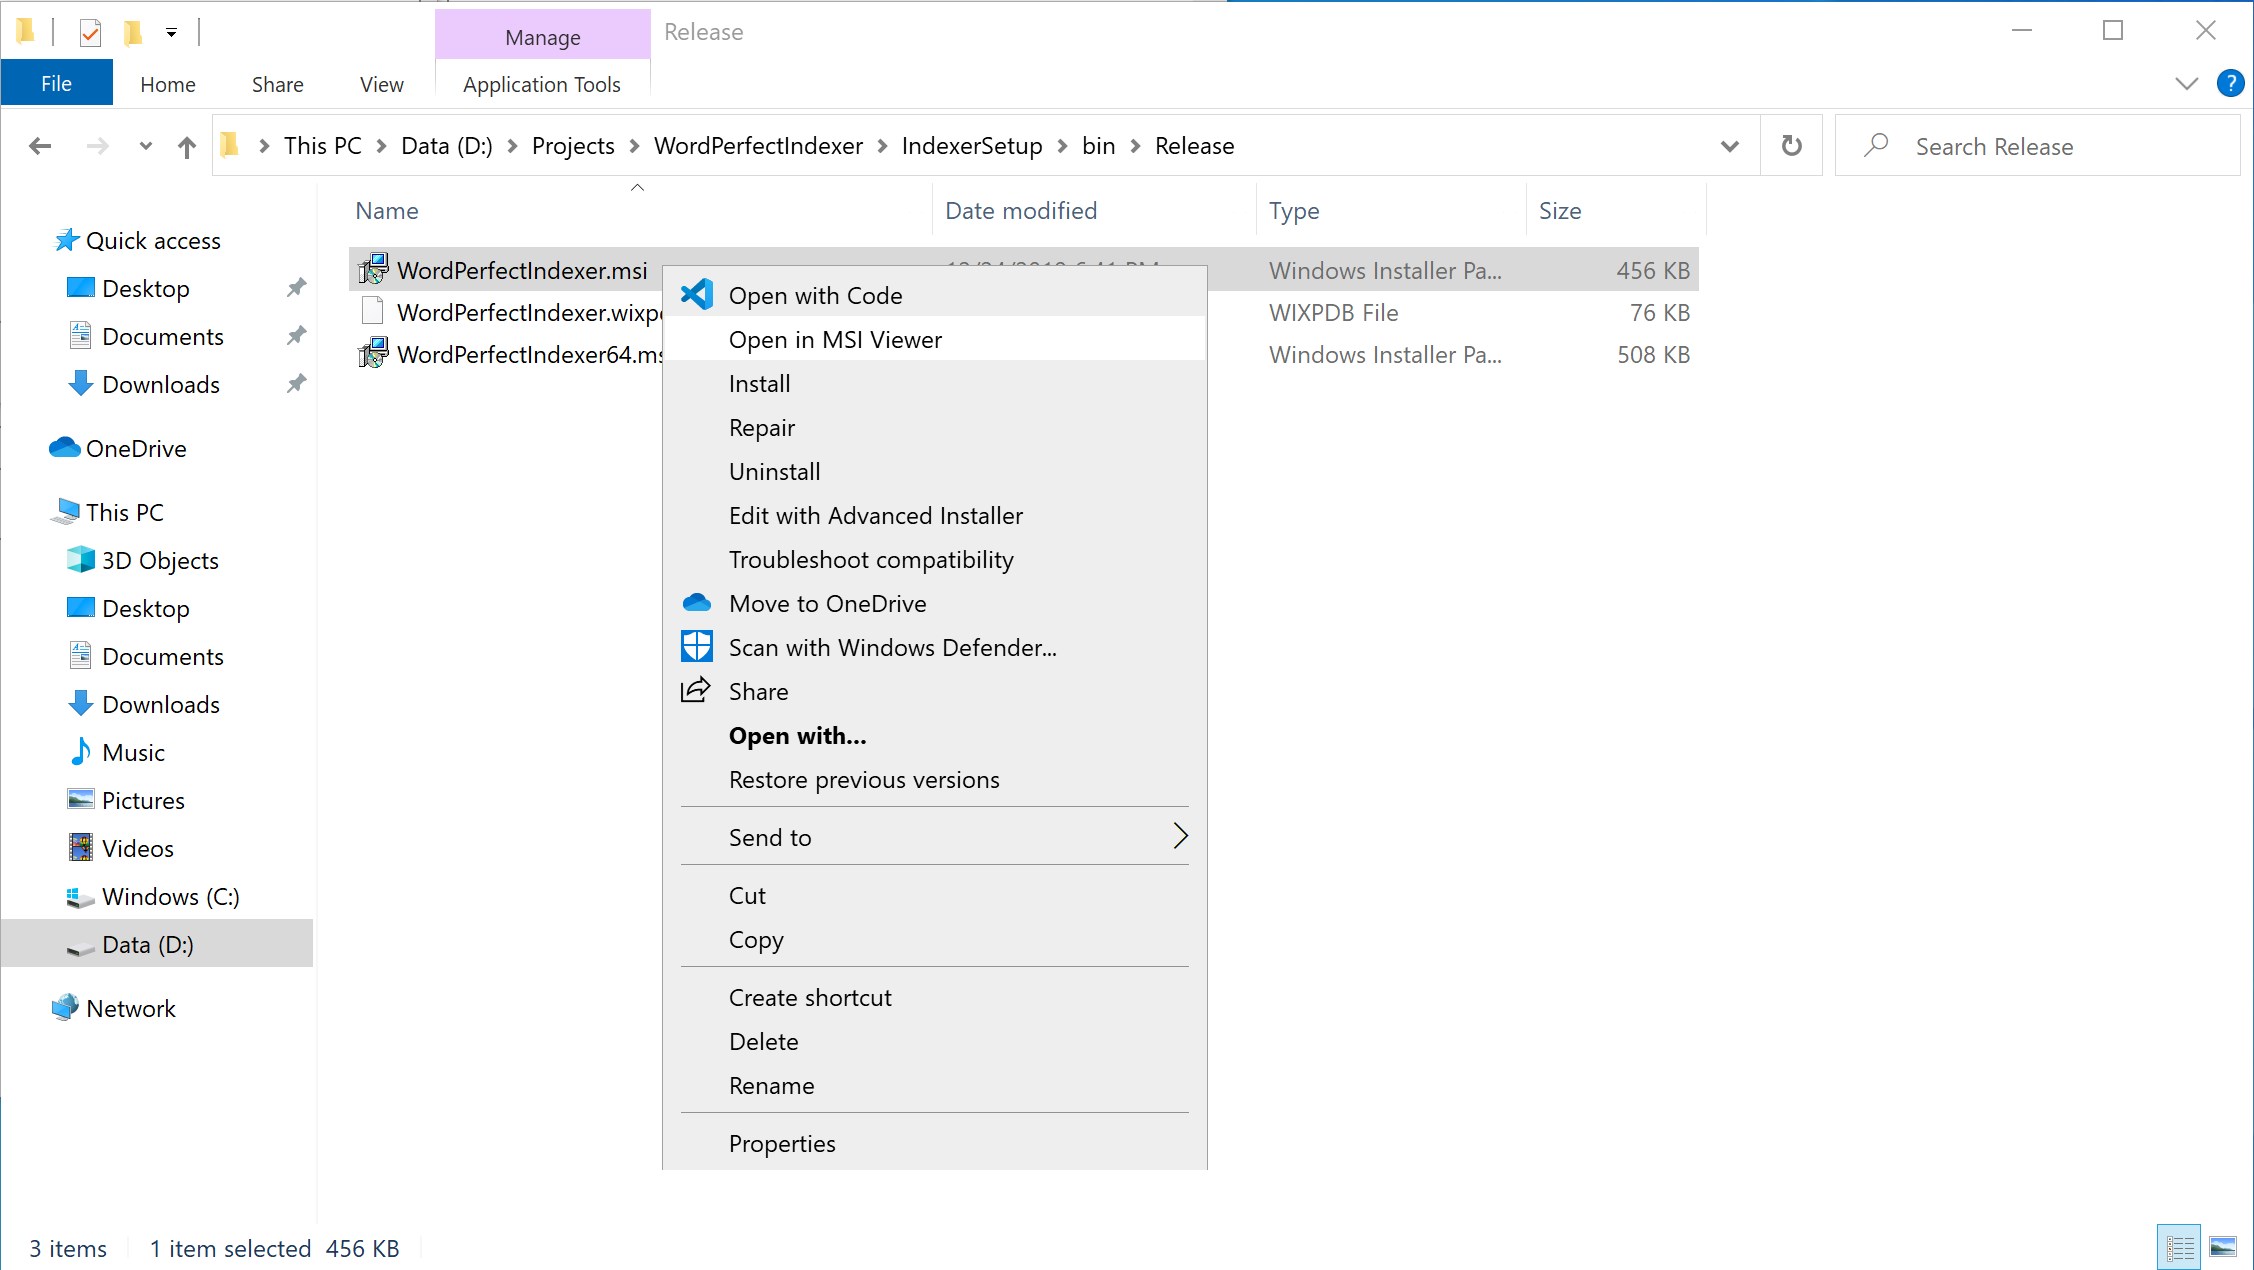Viewport: 2254px width, 1270px height.
Task: Open the recent locations dropdown arrow
Action: 146,147
